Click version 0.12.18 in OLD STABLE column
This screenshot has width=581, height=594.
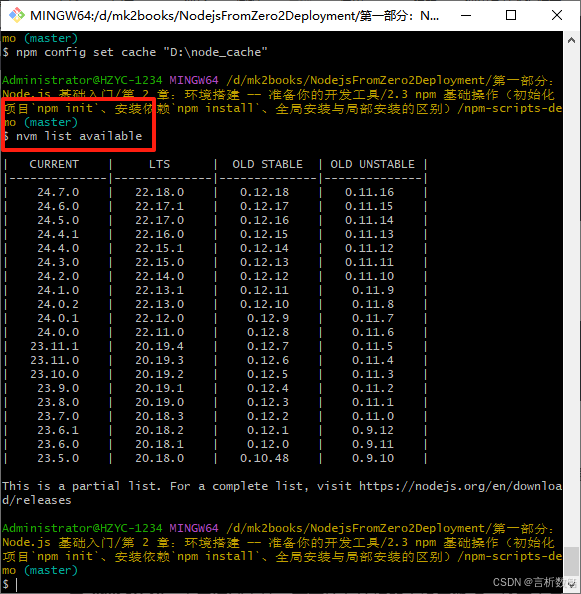click(264, 192)
